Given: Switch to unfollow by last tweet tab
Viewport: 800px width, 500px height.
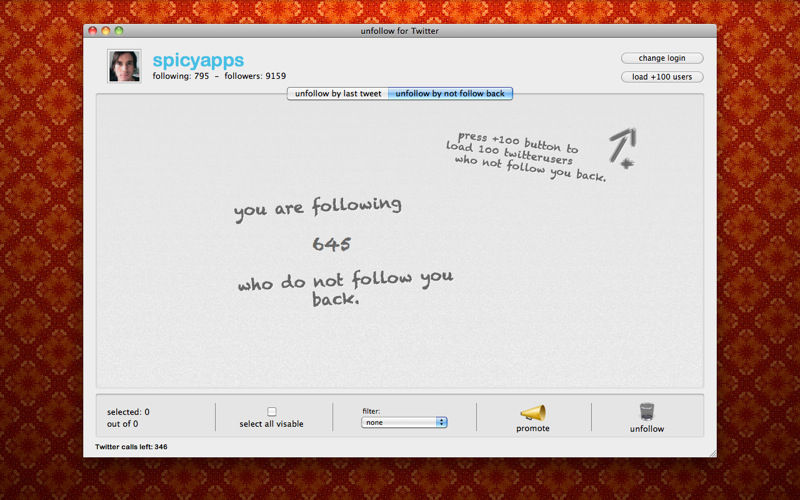Looking at the screenshot, I should (337, 94).
